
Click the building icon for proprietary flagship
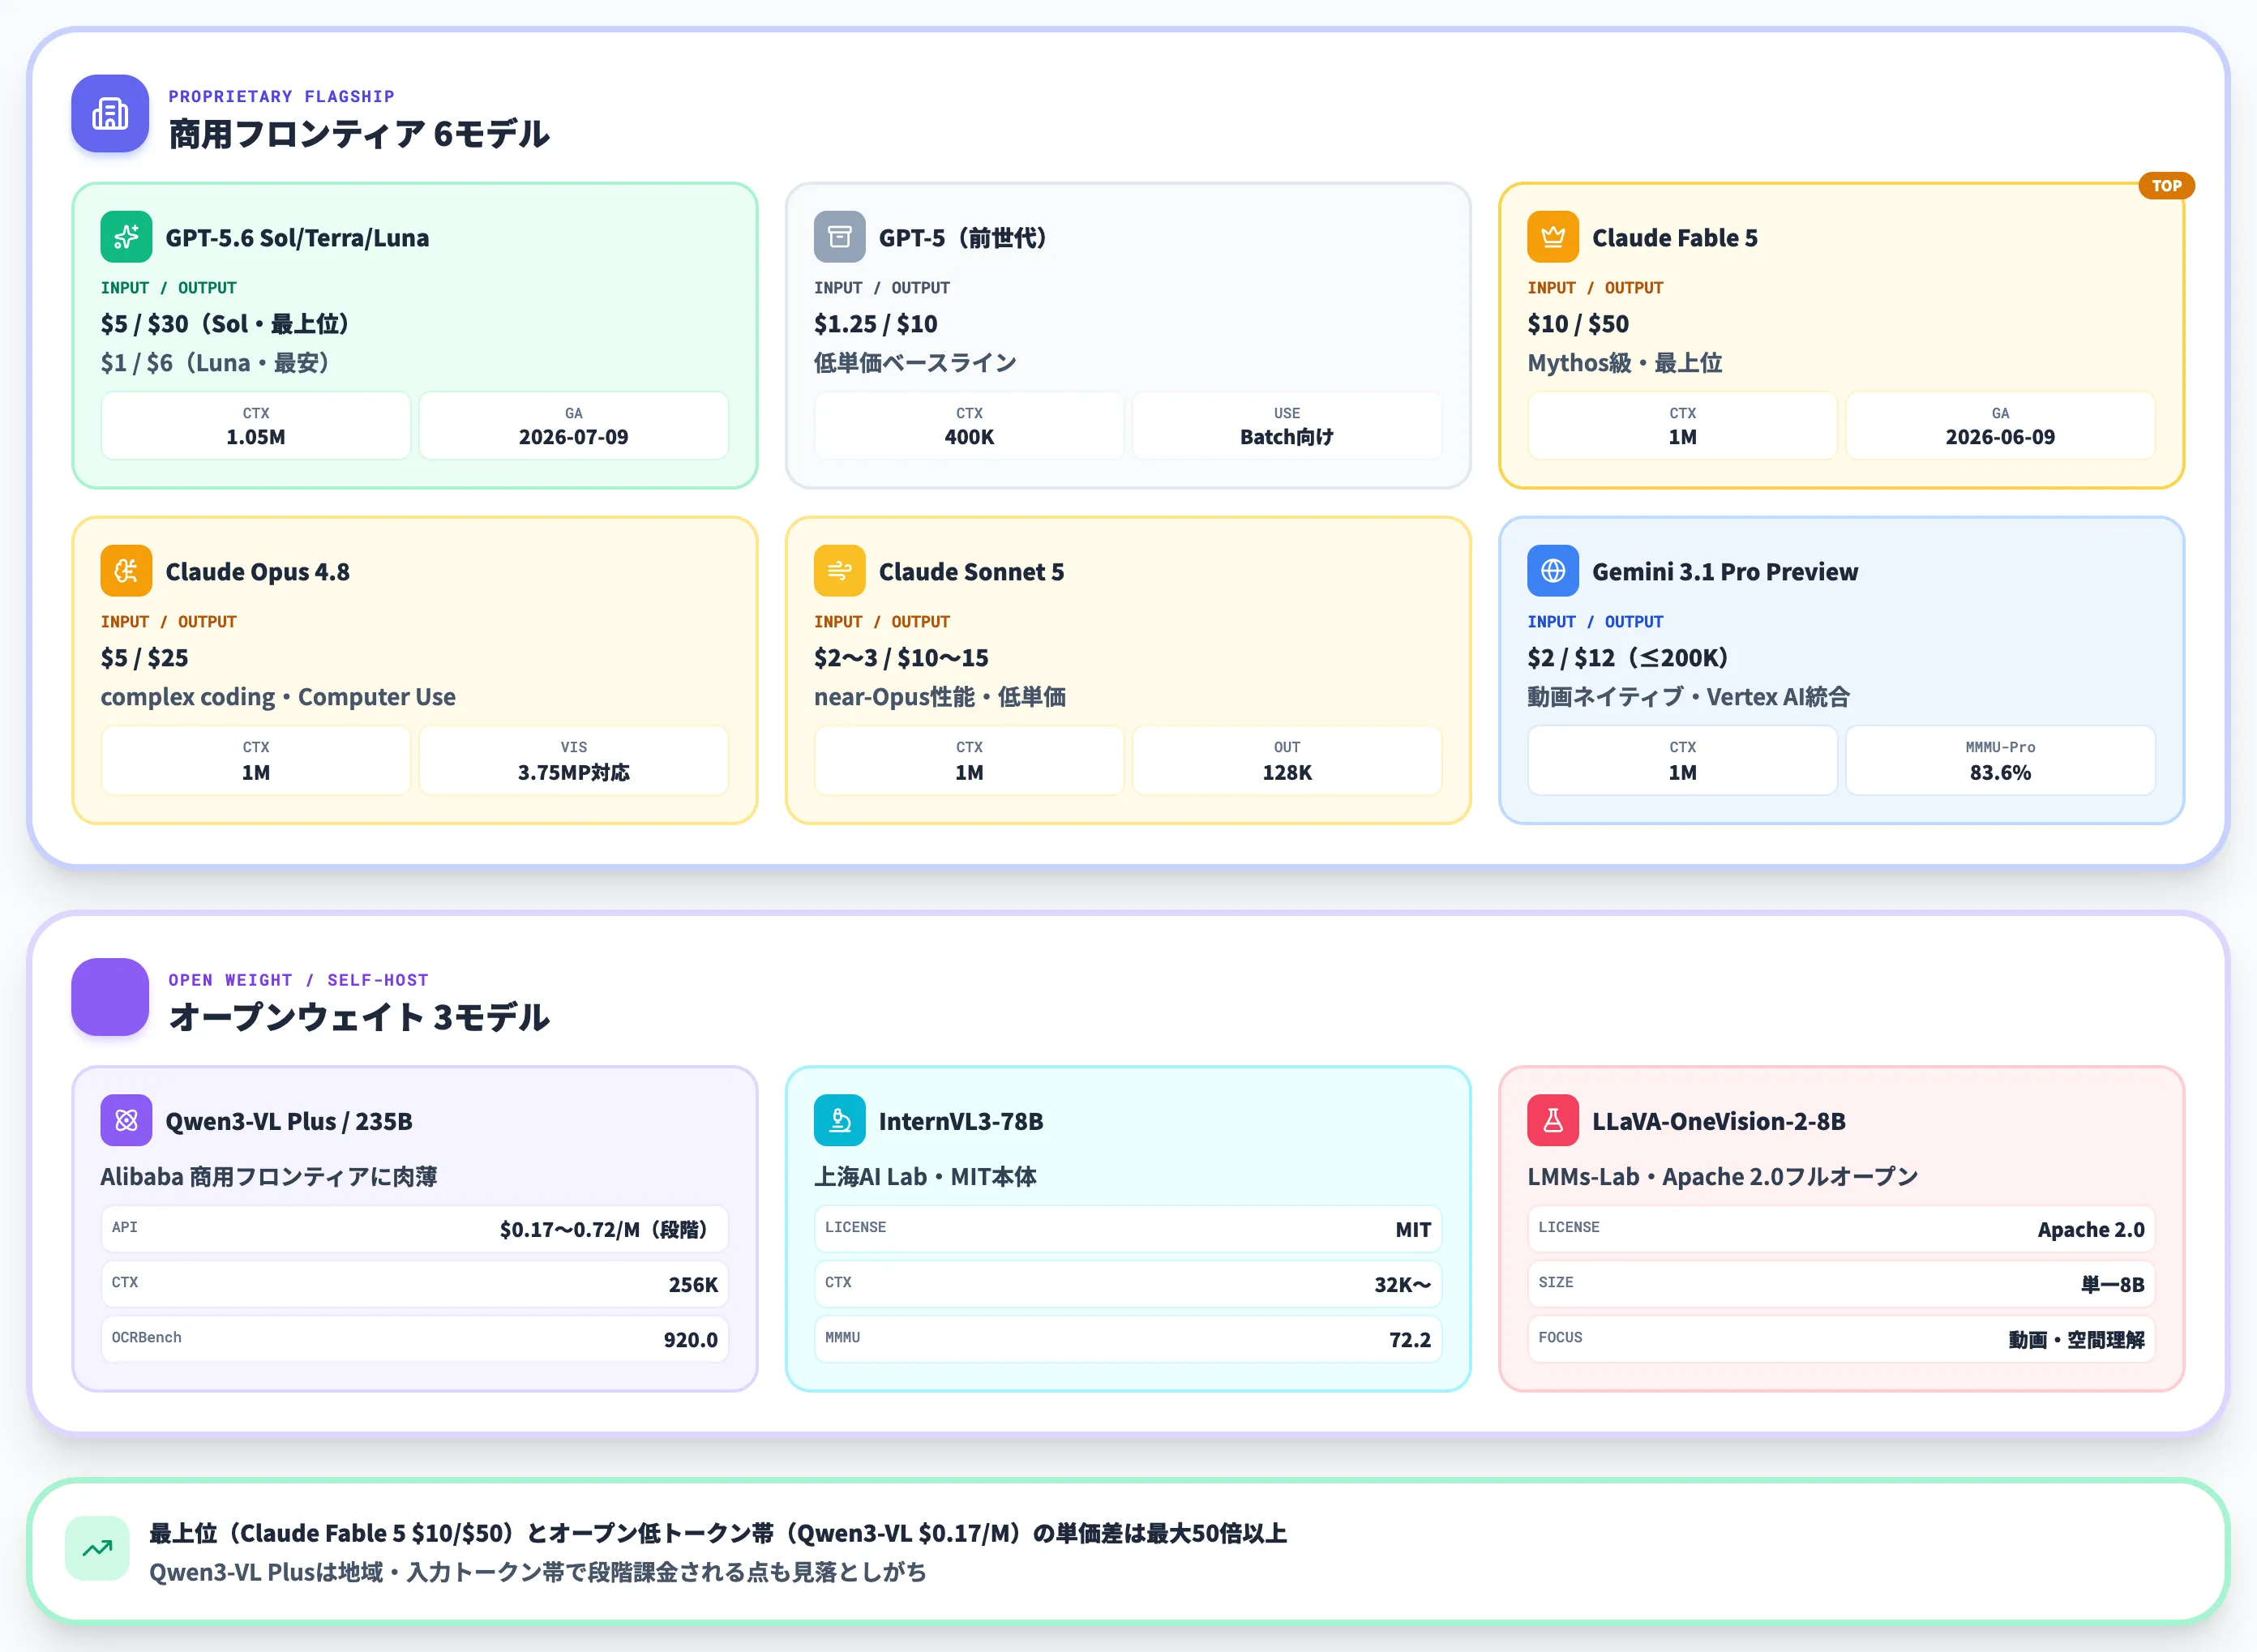(110, 114)
